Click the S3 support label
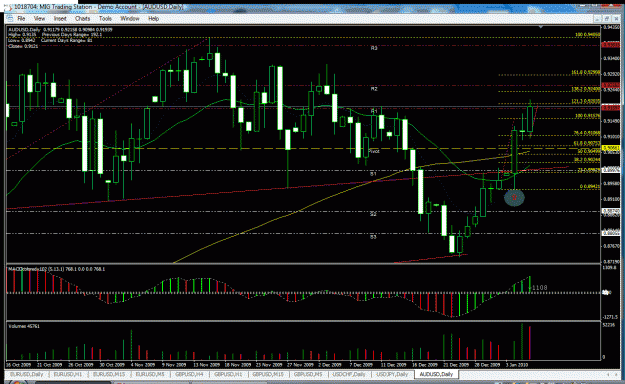Viewport: 625px width, 384px height. coord(373,237)
